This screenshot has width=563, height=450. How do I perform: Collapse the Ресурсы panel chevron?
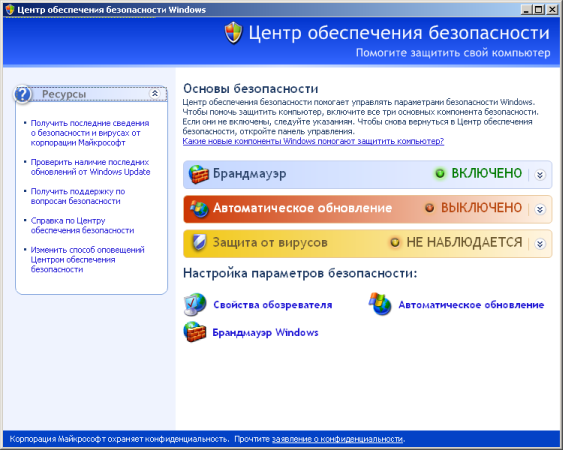155,94
